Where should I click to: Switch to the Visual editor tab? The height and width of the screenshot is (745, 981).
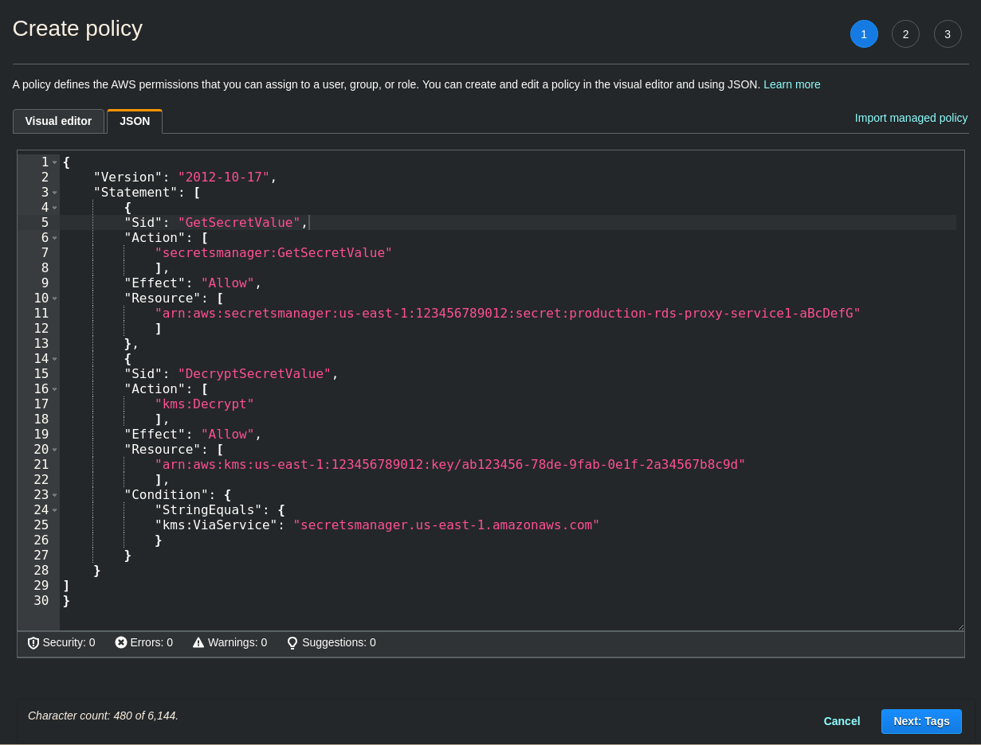(58, 121)
